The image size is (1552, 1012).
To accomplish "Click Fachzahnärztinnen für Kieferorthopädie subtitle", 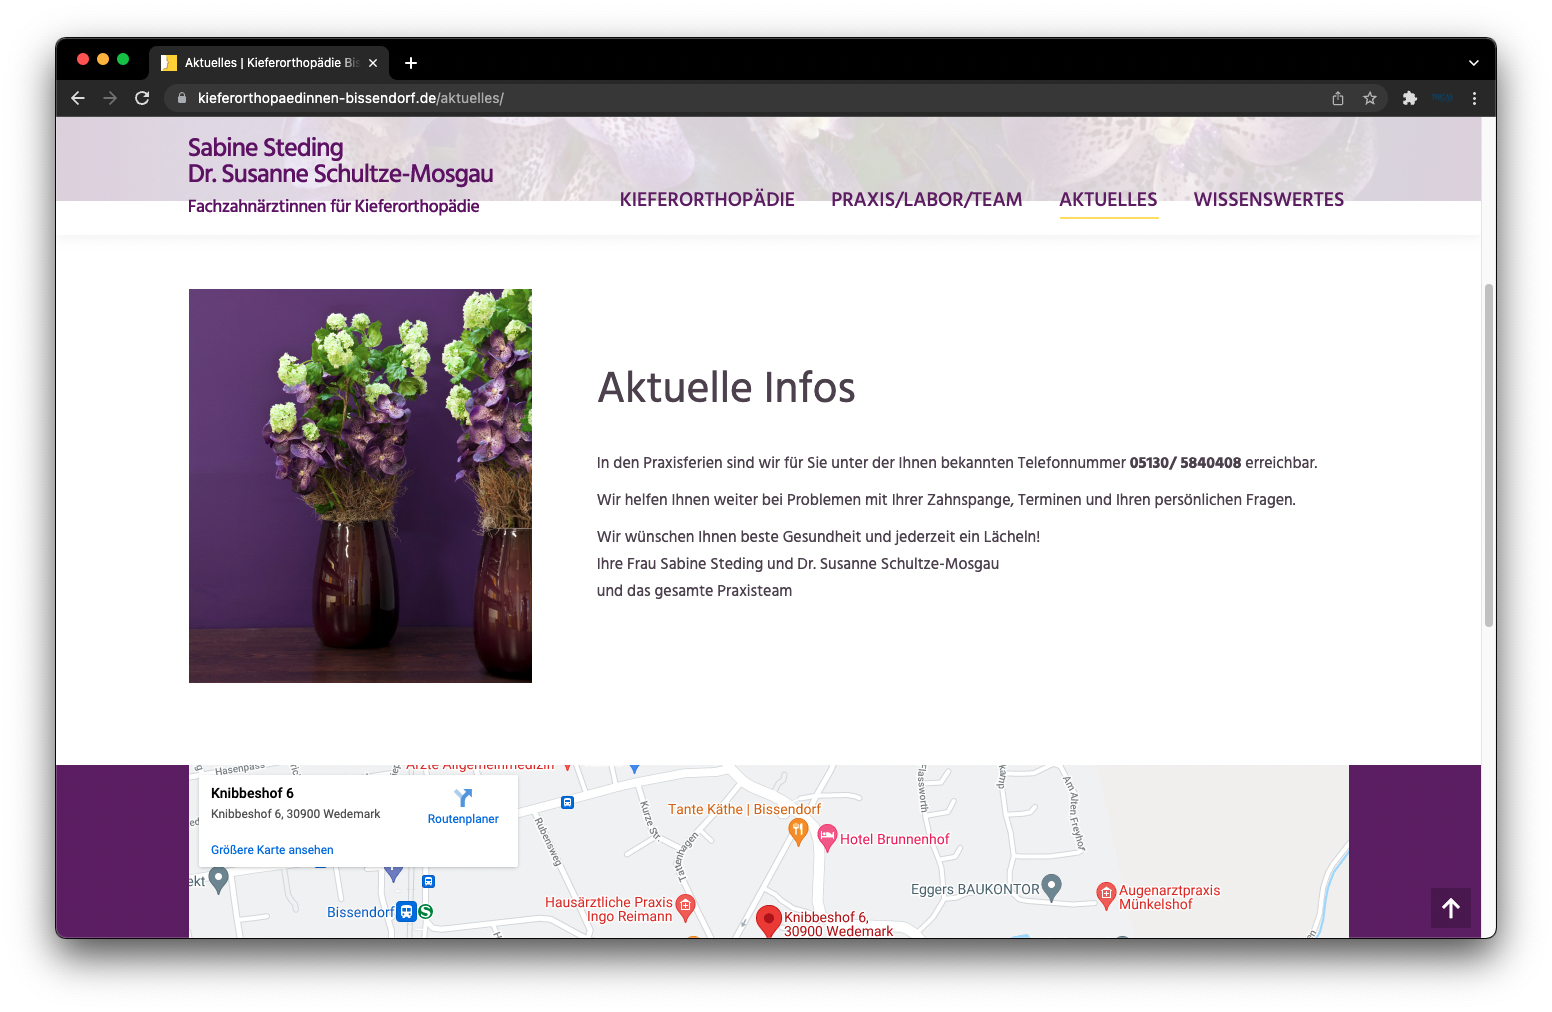I will point(333,206).
